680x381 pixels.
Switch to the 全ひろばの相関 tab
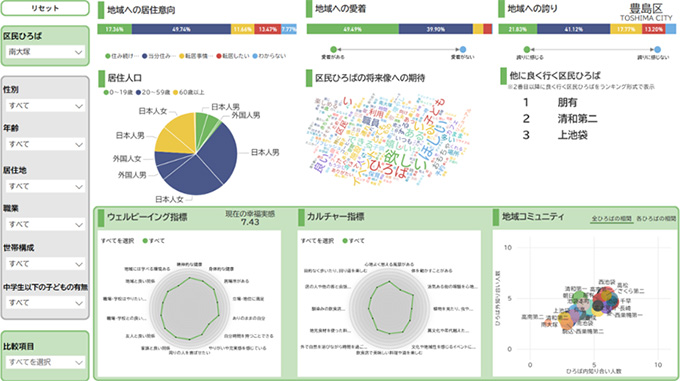click(x=611, y=219)
